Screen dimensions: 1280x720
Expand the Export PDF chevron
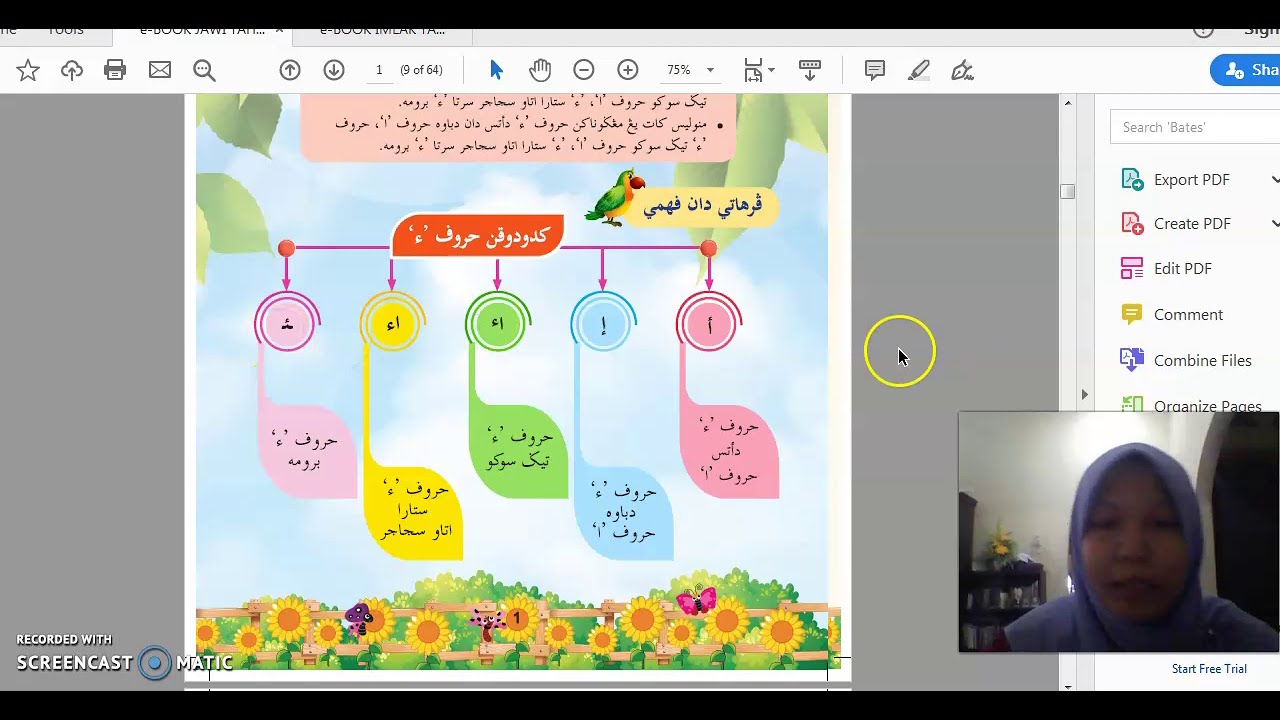1275,180
